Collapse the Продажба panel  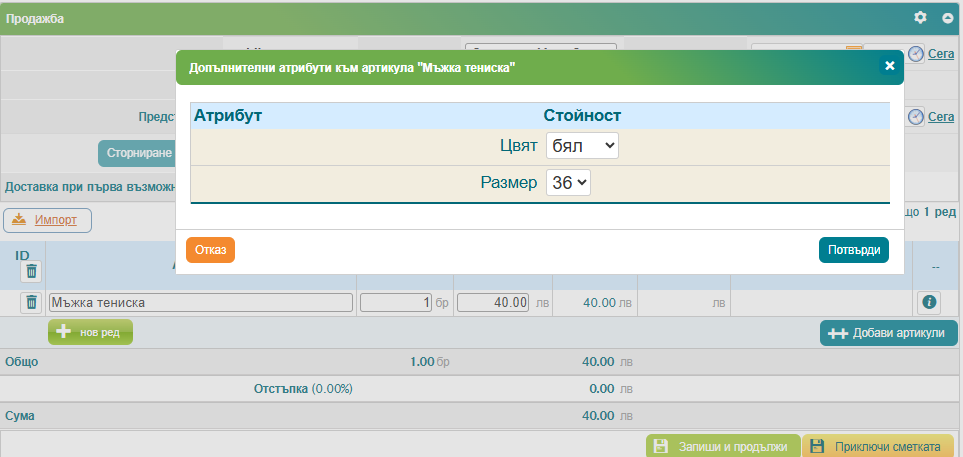pyautogui.click(x=947, y=18)
